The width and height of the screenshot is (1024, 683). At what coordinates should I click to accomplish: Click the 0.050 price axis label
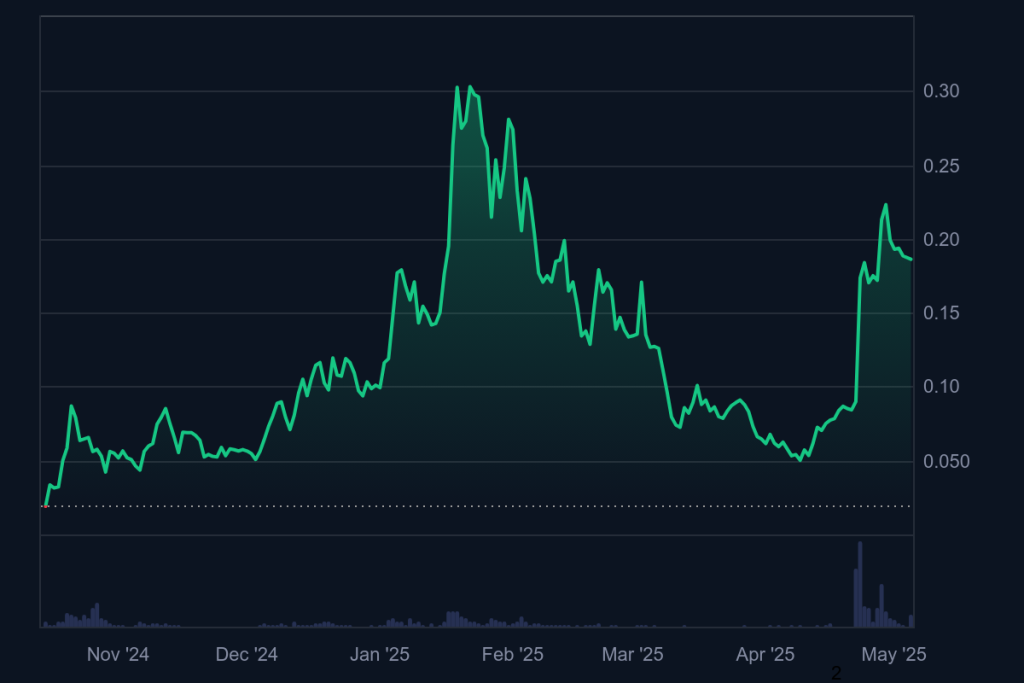(x=946, y=462)
